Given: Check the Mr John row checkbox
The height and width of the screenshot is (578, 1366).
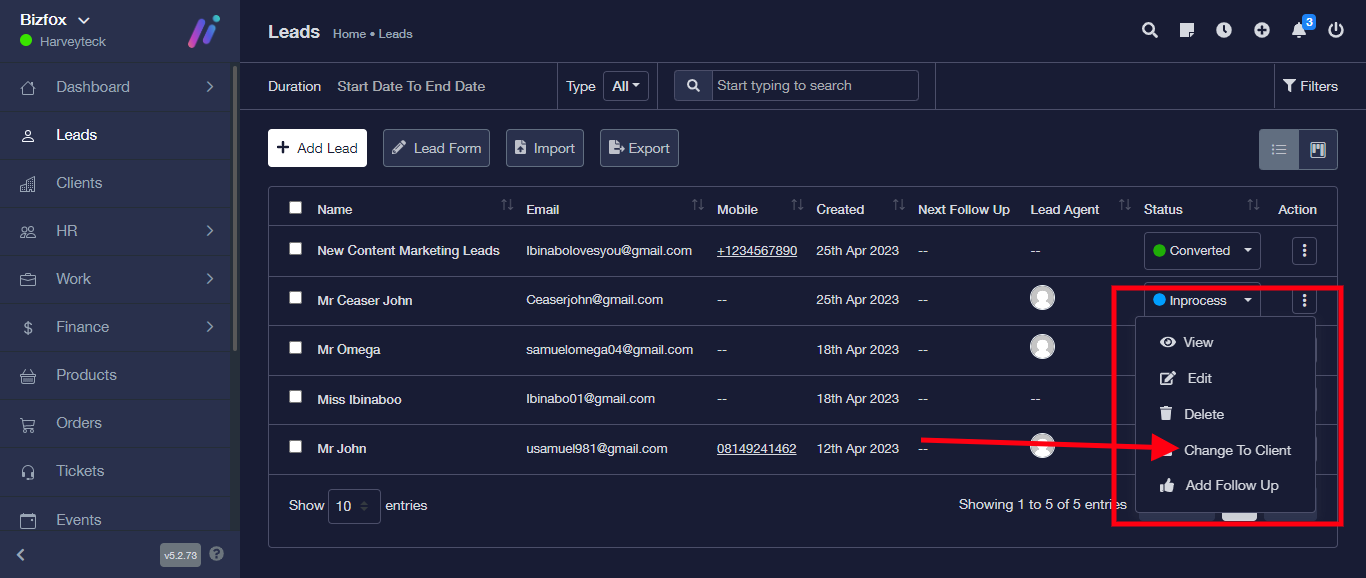Looking at the screenshot, I should (x=295, y=447).
